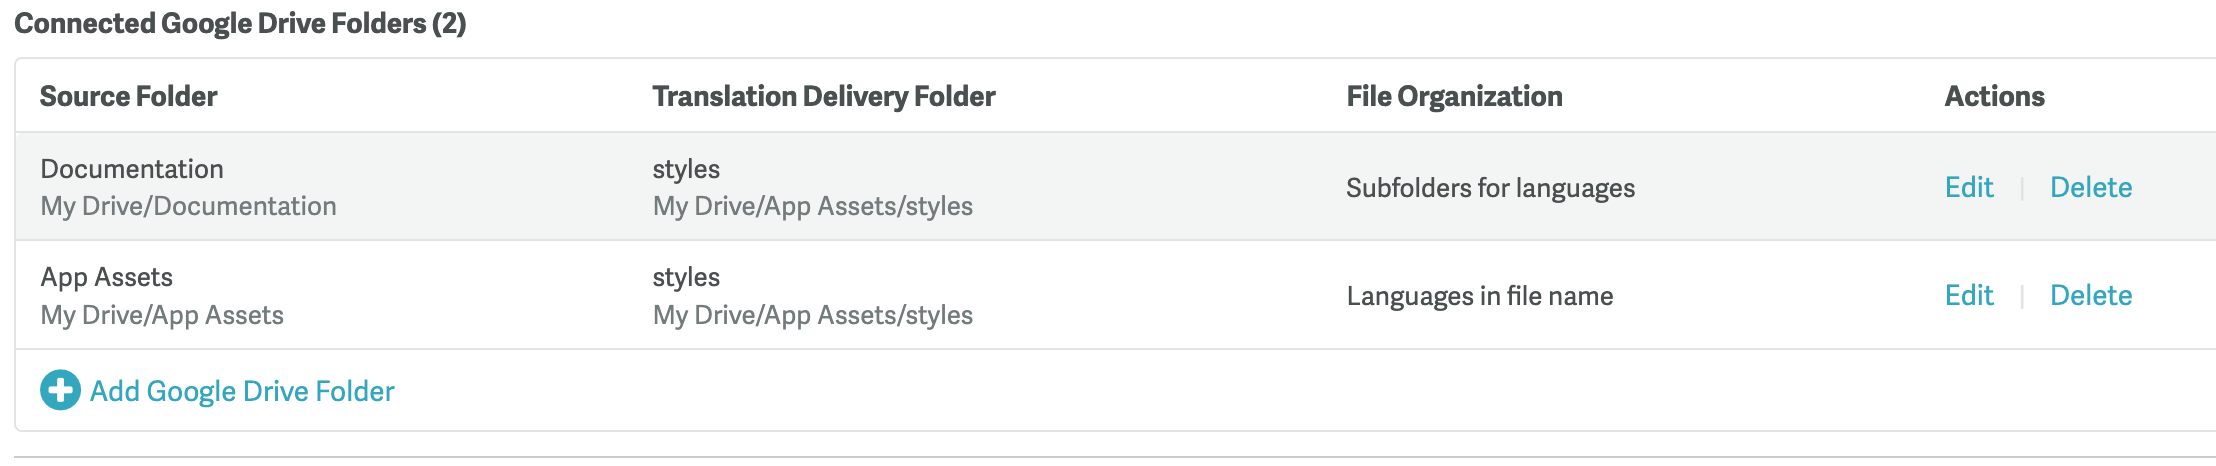Click styles delivery folder in App Assets row

click(686, 277)
